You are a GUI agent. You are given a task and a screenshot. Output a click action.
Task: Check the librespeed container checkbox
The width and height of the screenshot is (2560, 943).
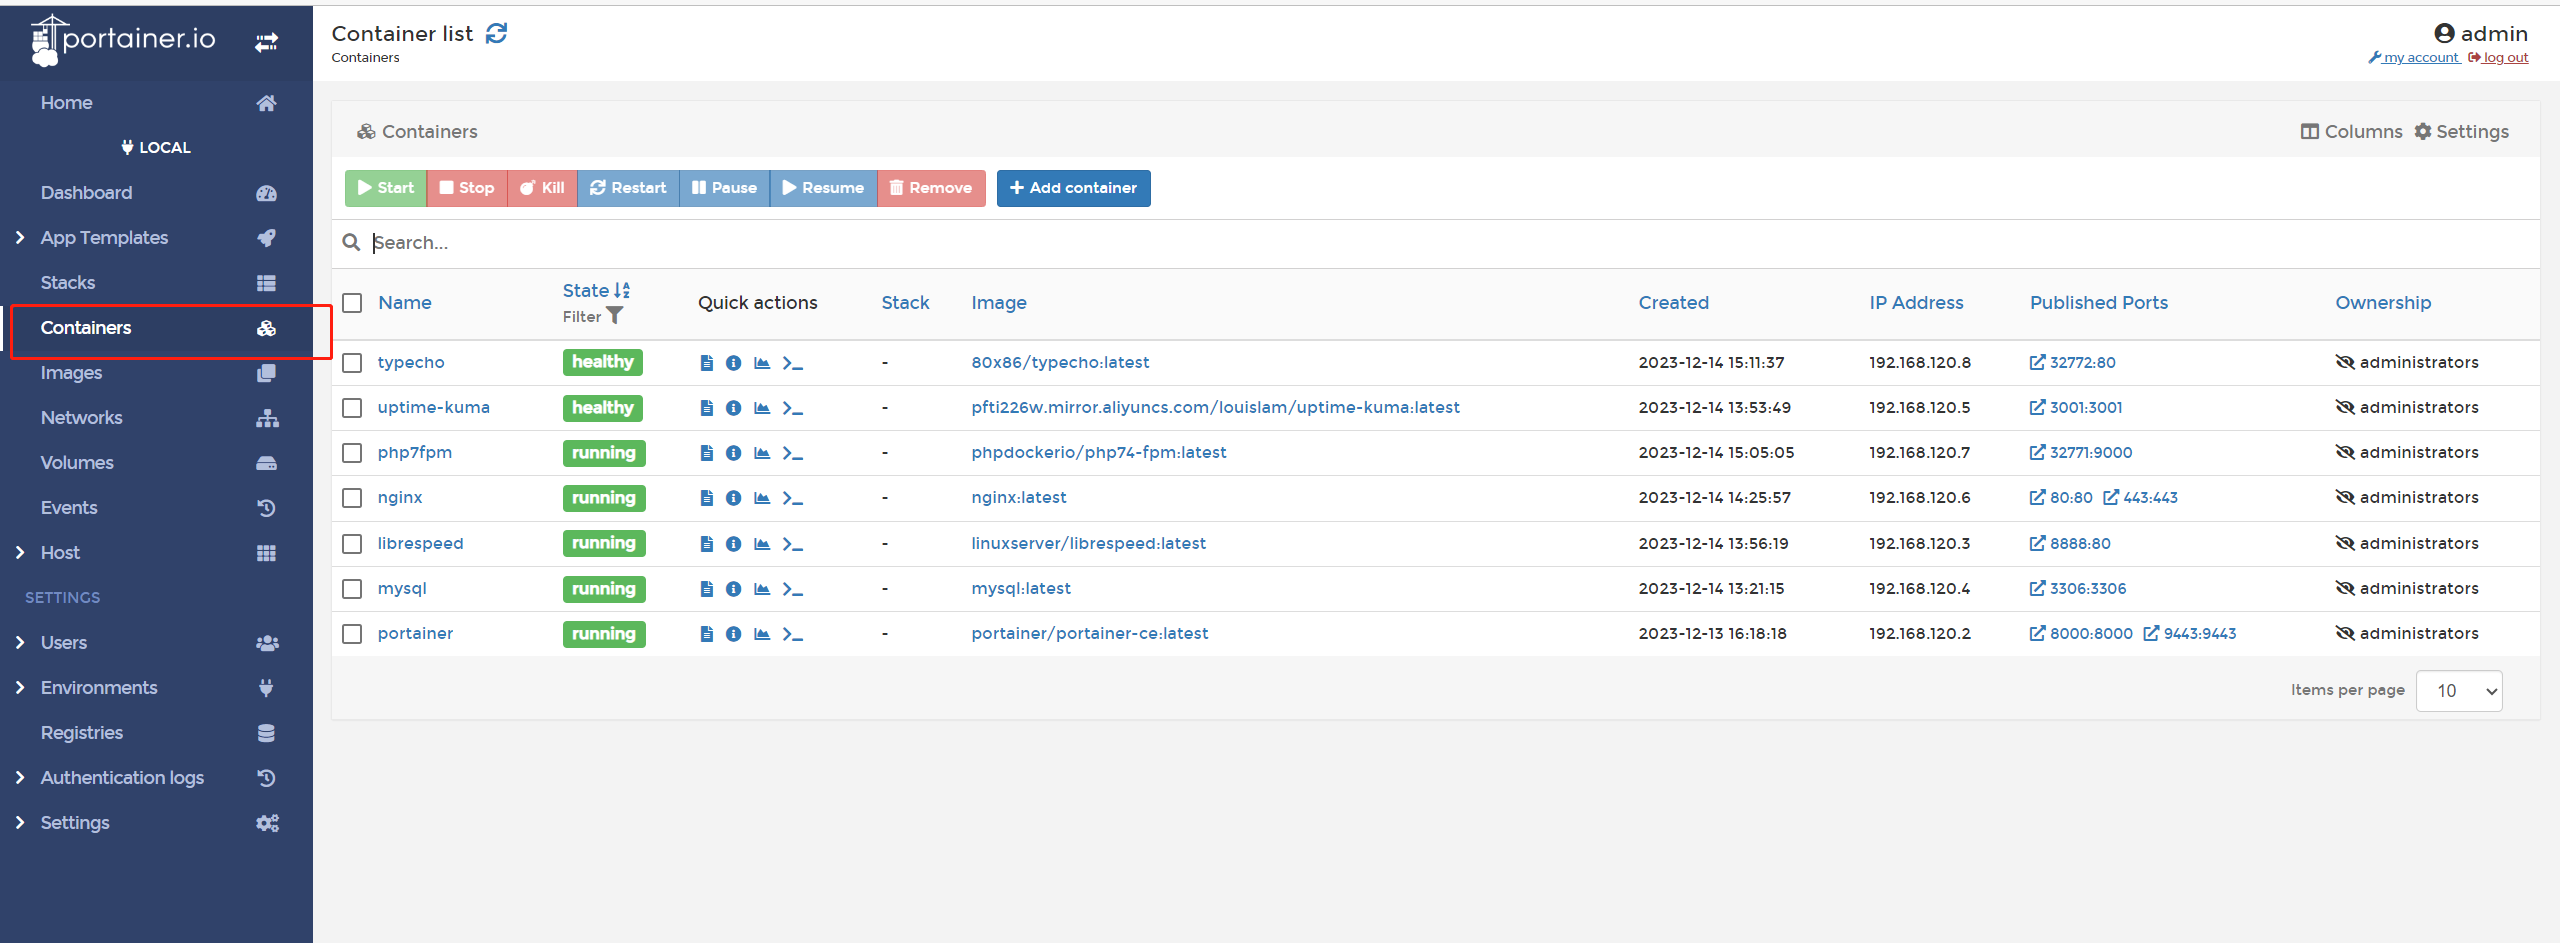(352, 544)
